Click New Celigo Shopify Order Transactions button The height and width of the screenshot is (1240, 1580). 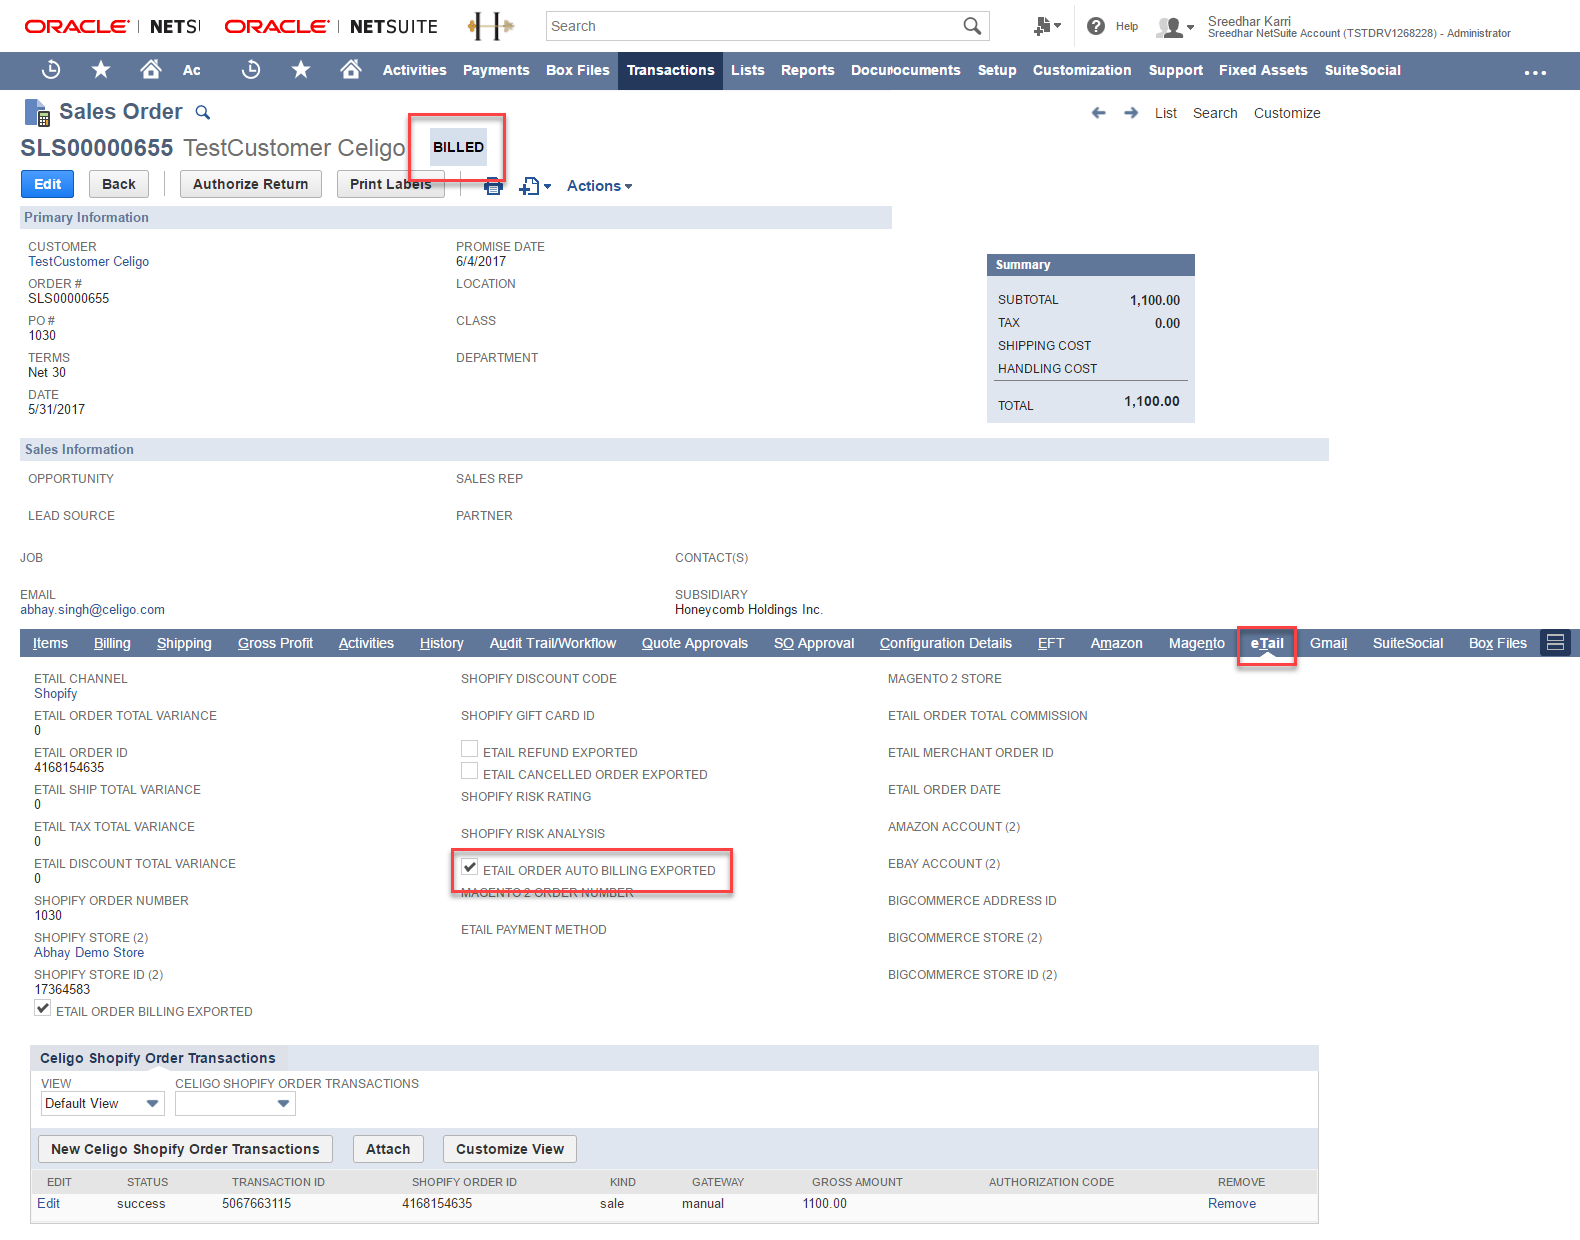[185, 1149]
